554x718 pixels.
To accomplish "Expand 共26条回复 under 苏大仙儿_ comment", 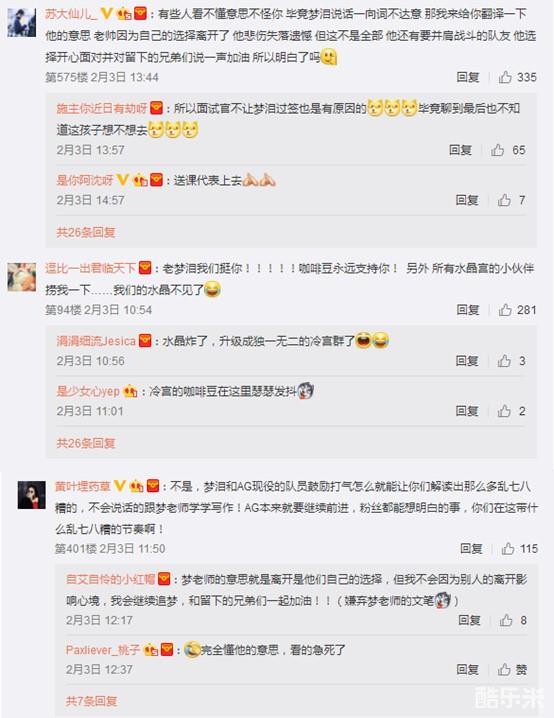I will coord(86,232).
